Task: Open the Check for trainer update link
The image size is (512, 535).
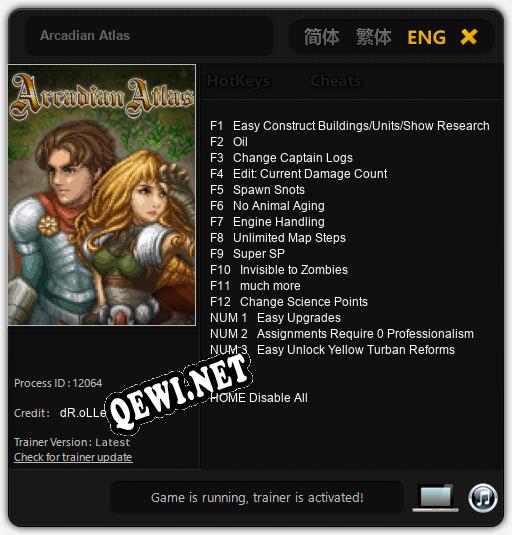Action: tap(73, 457)
